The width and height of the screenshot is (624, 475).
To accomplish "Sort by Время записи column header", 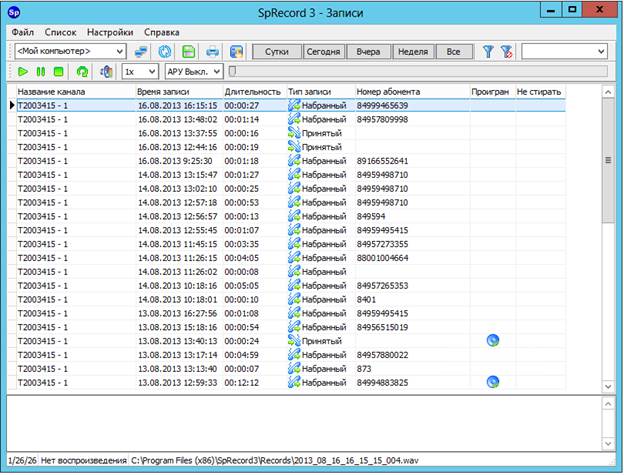I will [x=177, y=92].
